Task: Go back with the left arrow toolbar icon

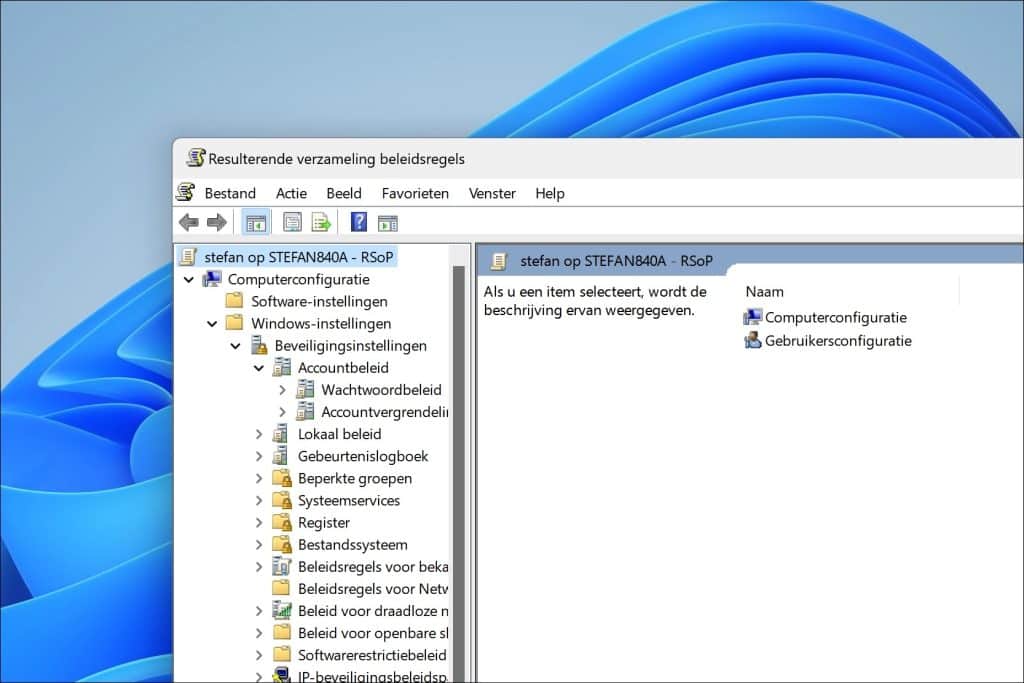Action: 189,223
